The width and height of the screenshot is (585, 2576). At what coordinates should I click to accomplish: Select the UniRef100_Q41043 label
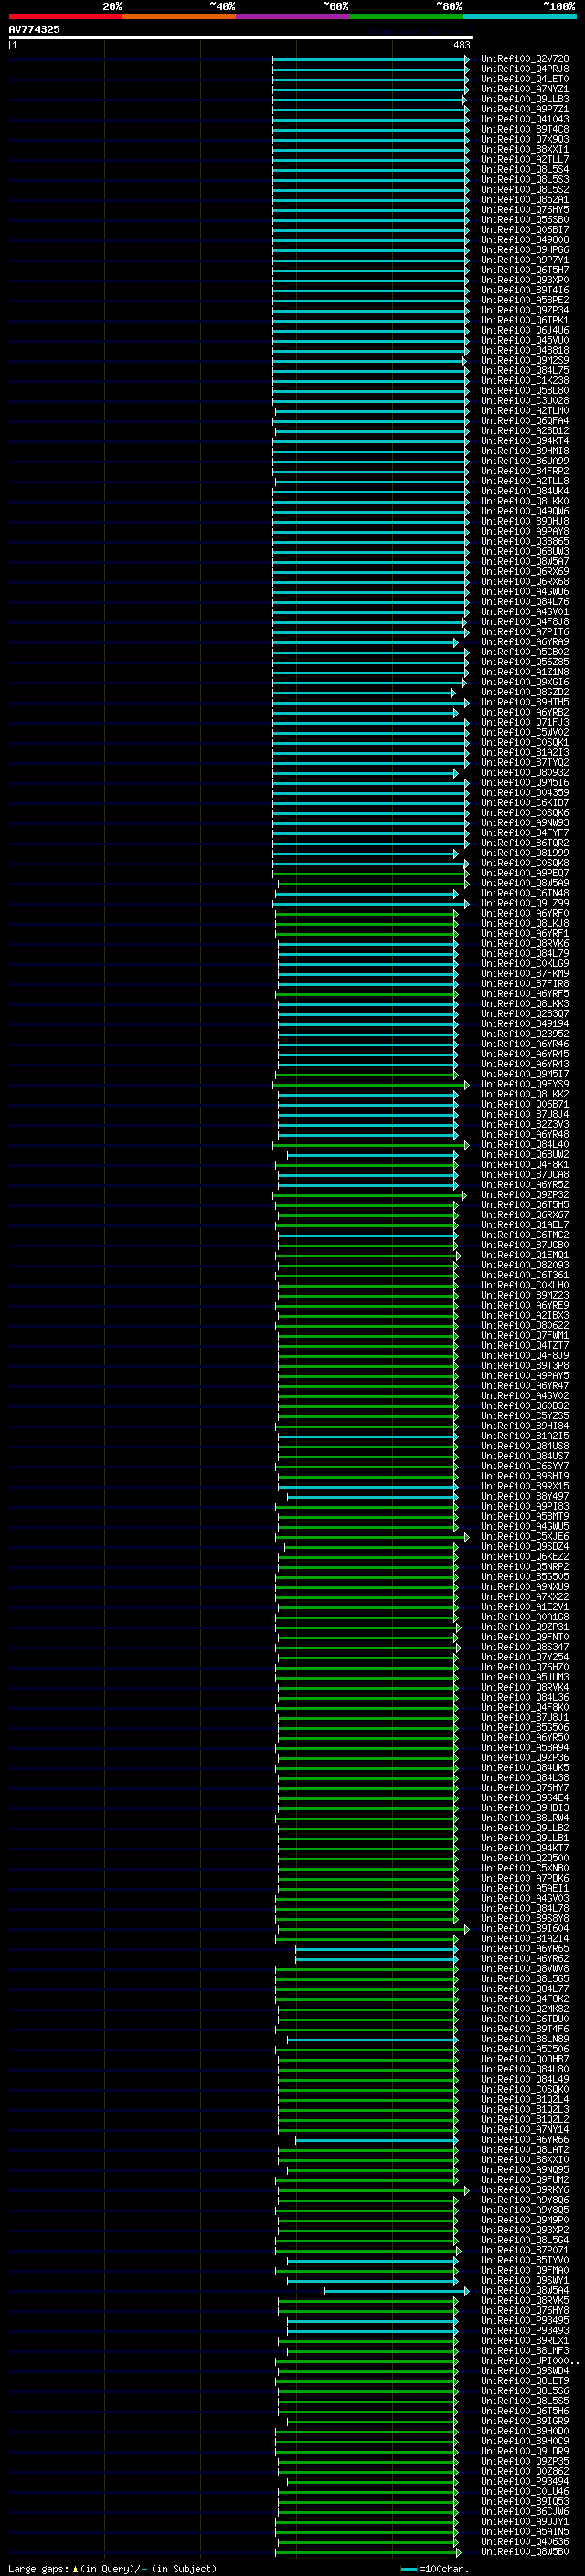525,119
